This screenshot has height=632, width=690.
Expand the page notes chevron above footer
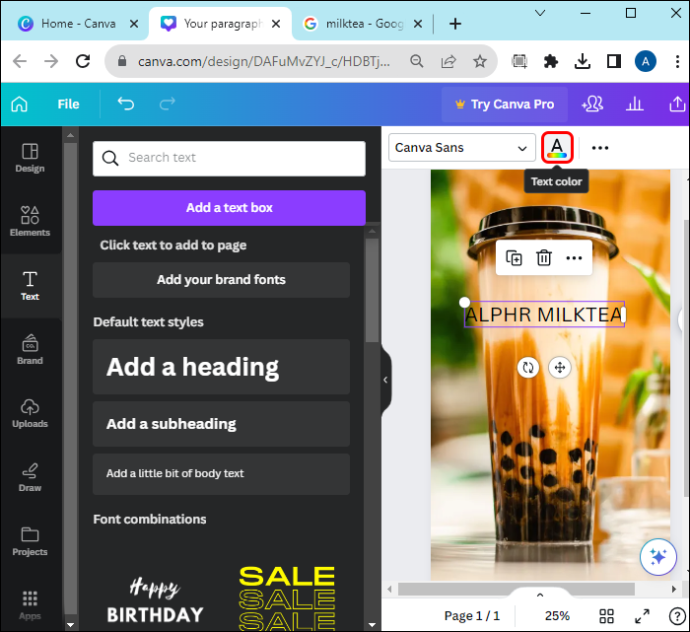(x=540, y=595)
